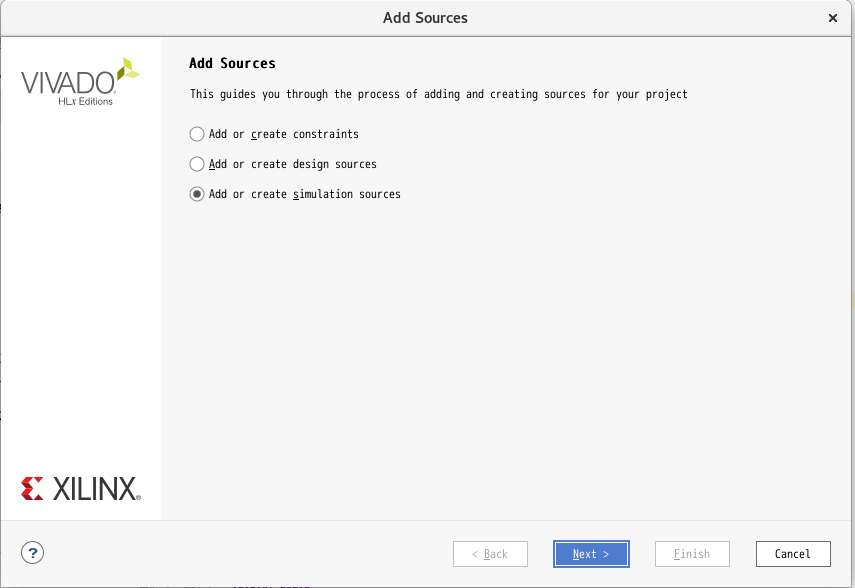Click the Add Sources window title bar
This screenshot has width=855, height=588.
pos(425,18)
